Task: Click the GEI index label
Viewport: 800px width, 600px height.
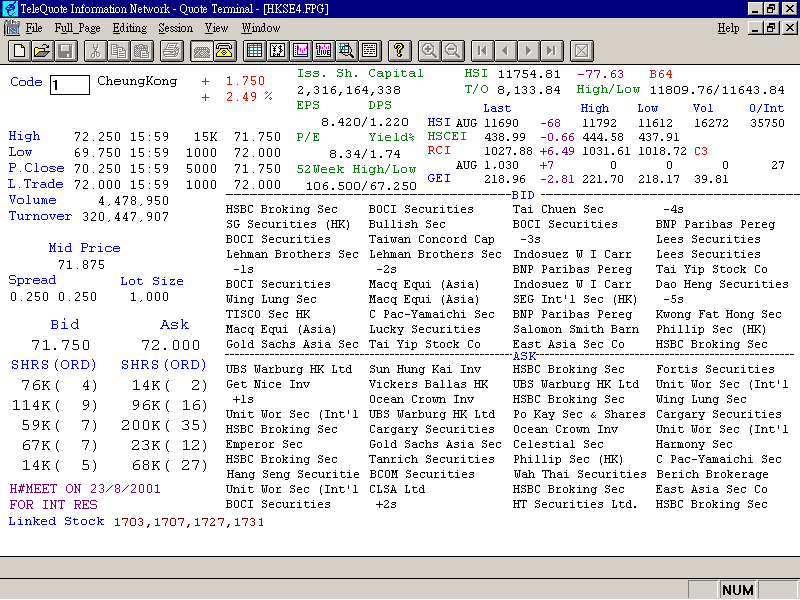Action: click(439, 179)
